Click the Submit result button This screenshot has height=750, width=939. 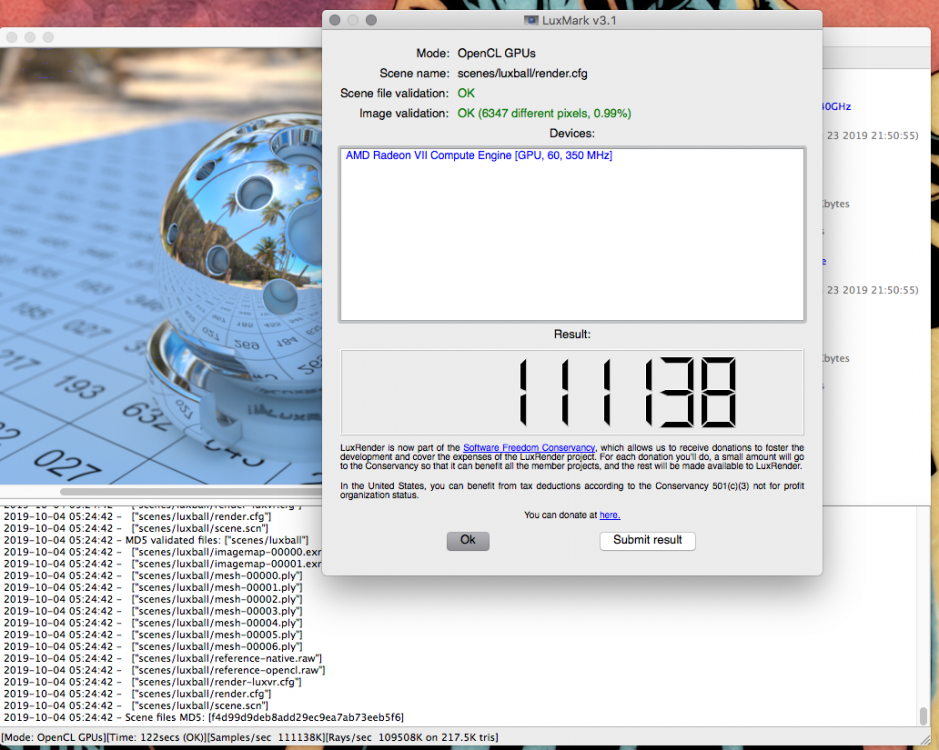pos(647,540)
